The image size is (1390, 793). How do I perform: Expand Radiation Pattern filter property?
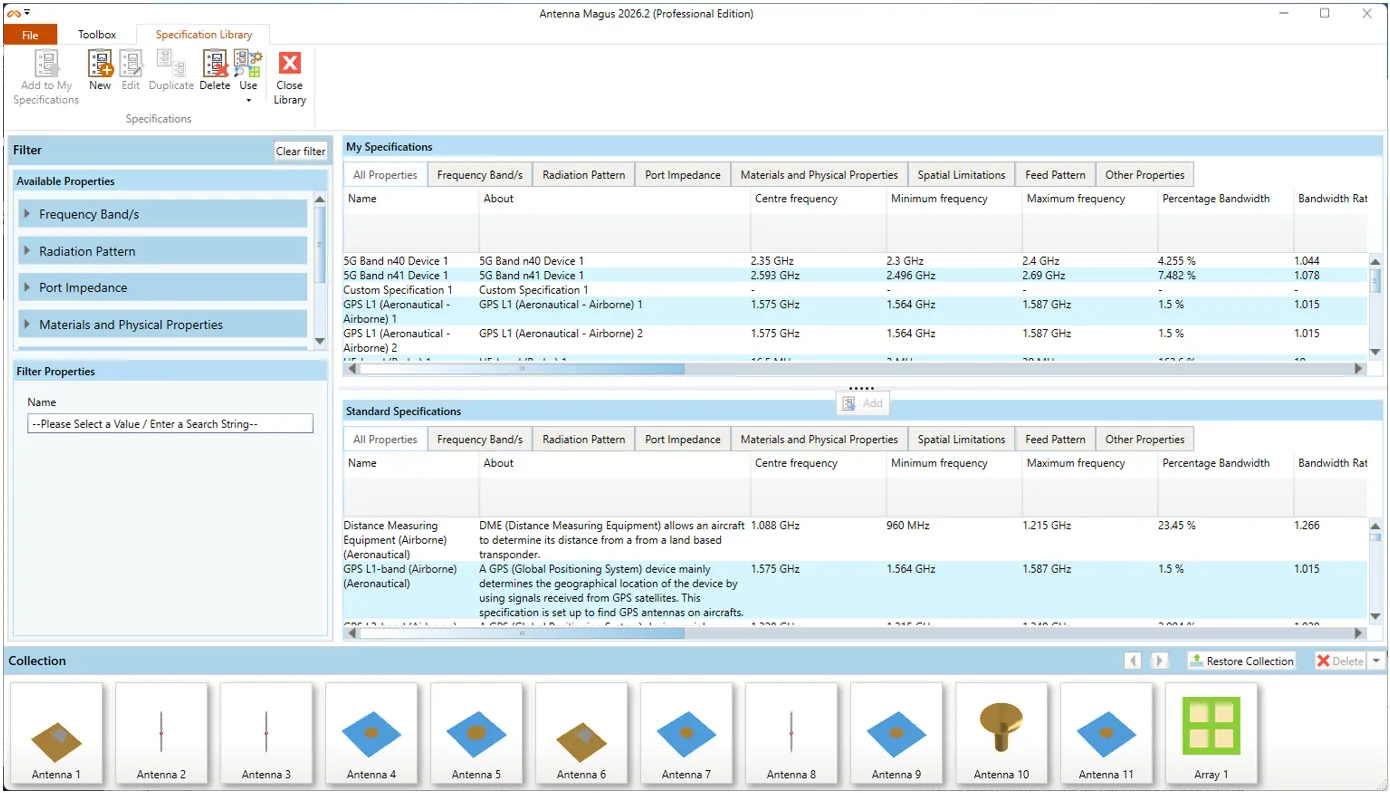(x=163, y=251)
